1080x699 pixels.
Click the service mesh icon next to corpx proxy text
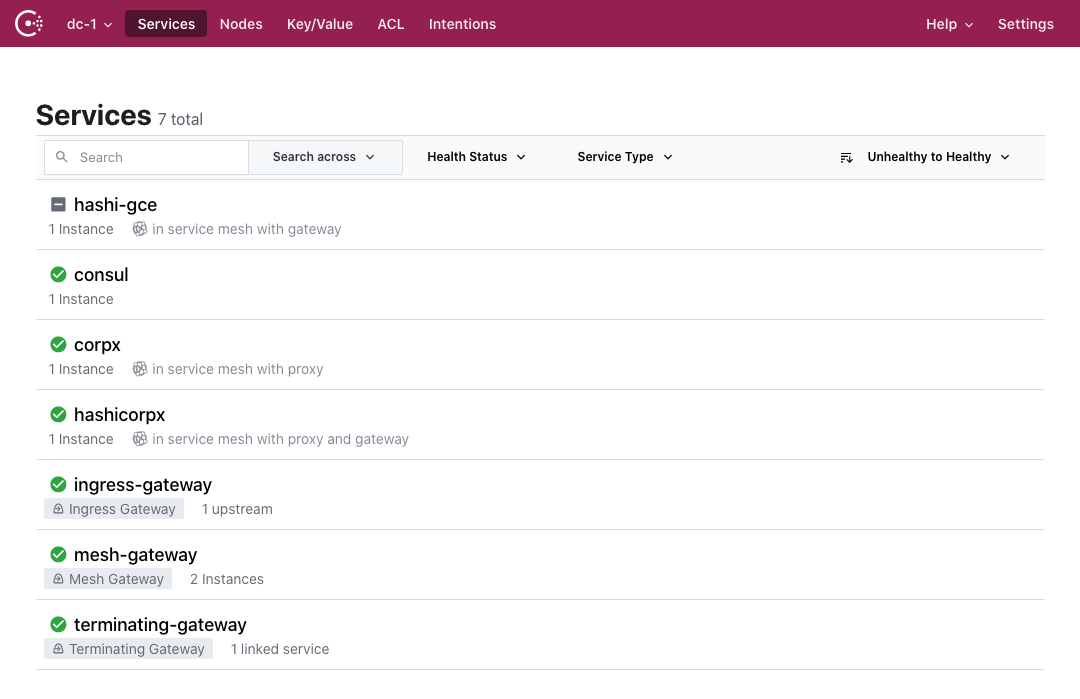coord(140,369)
